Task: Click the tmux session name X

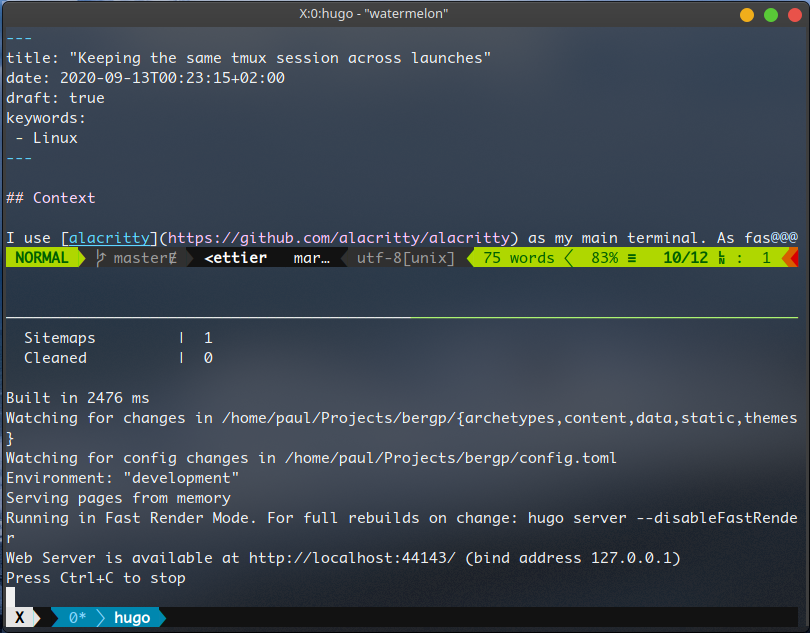Action: pyautogui.click(x=20, y=617)
